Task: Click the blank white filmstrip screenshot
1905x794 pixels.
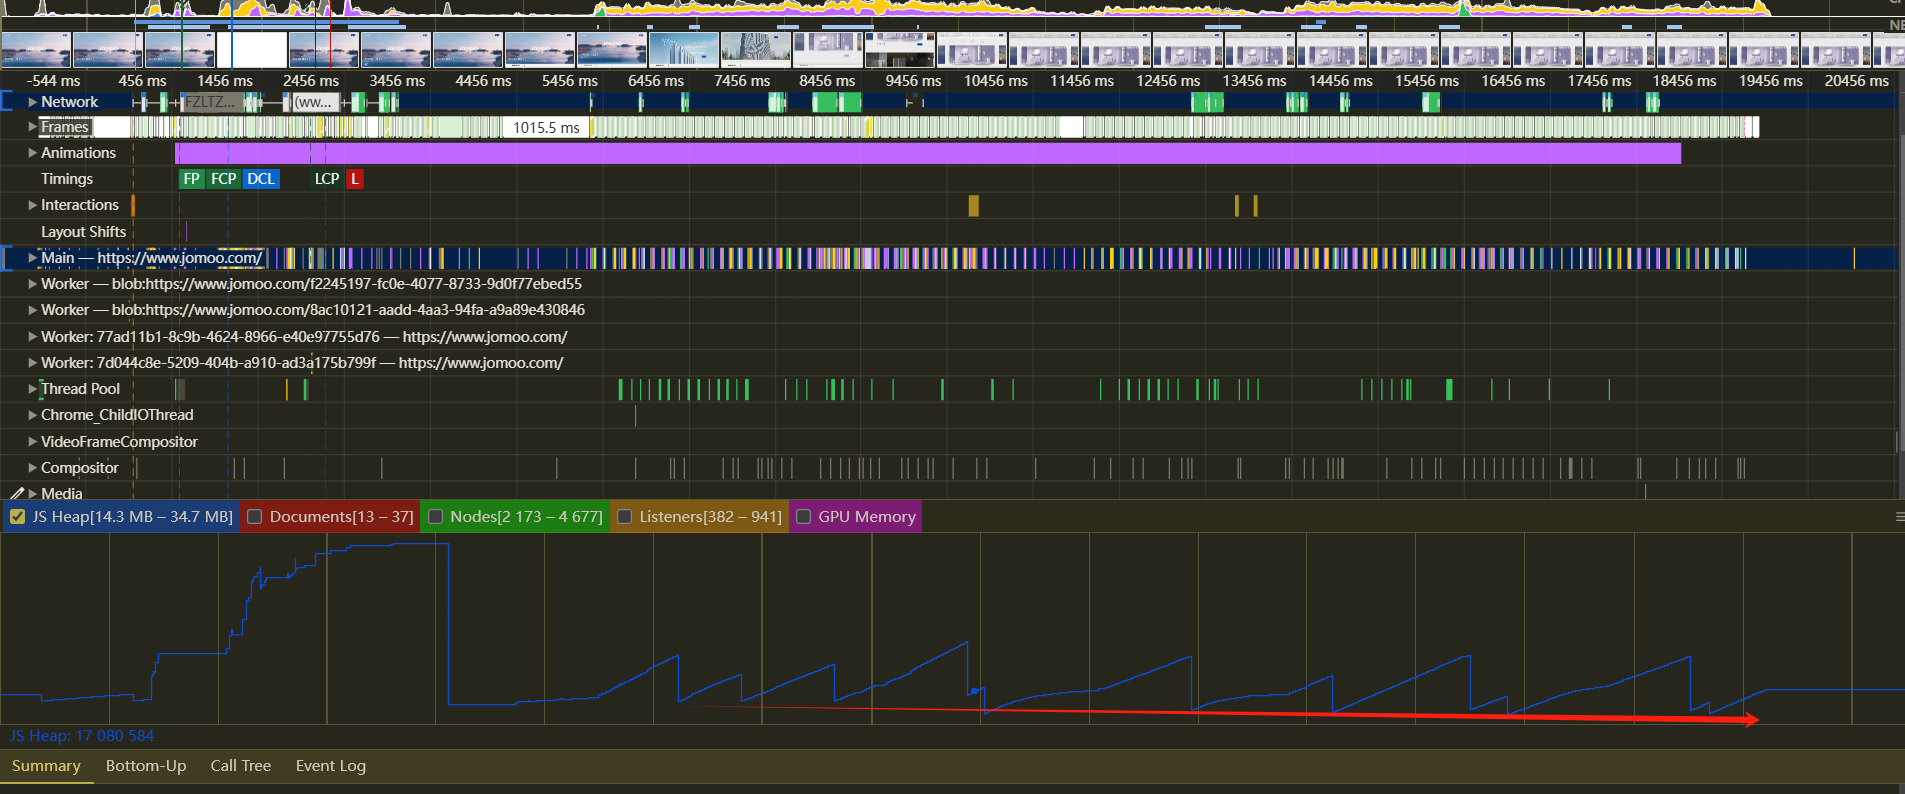Action: tap(252, 49)
